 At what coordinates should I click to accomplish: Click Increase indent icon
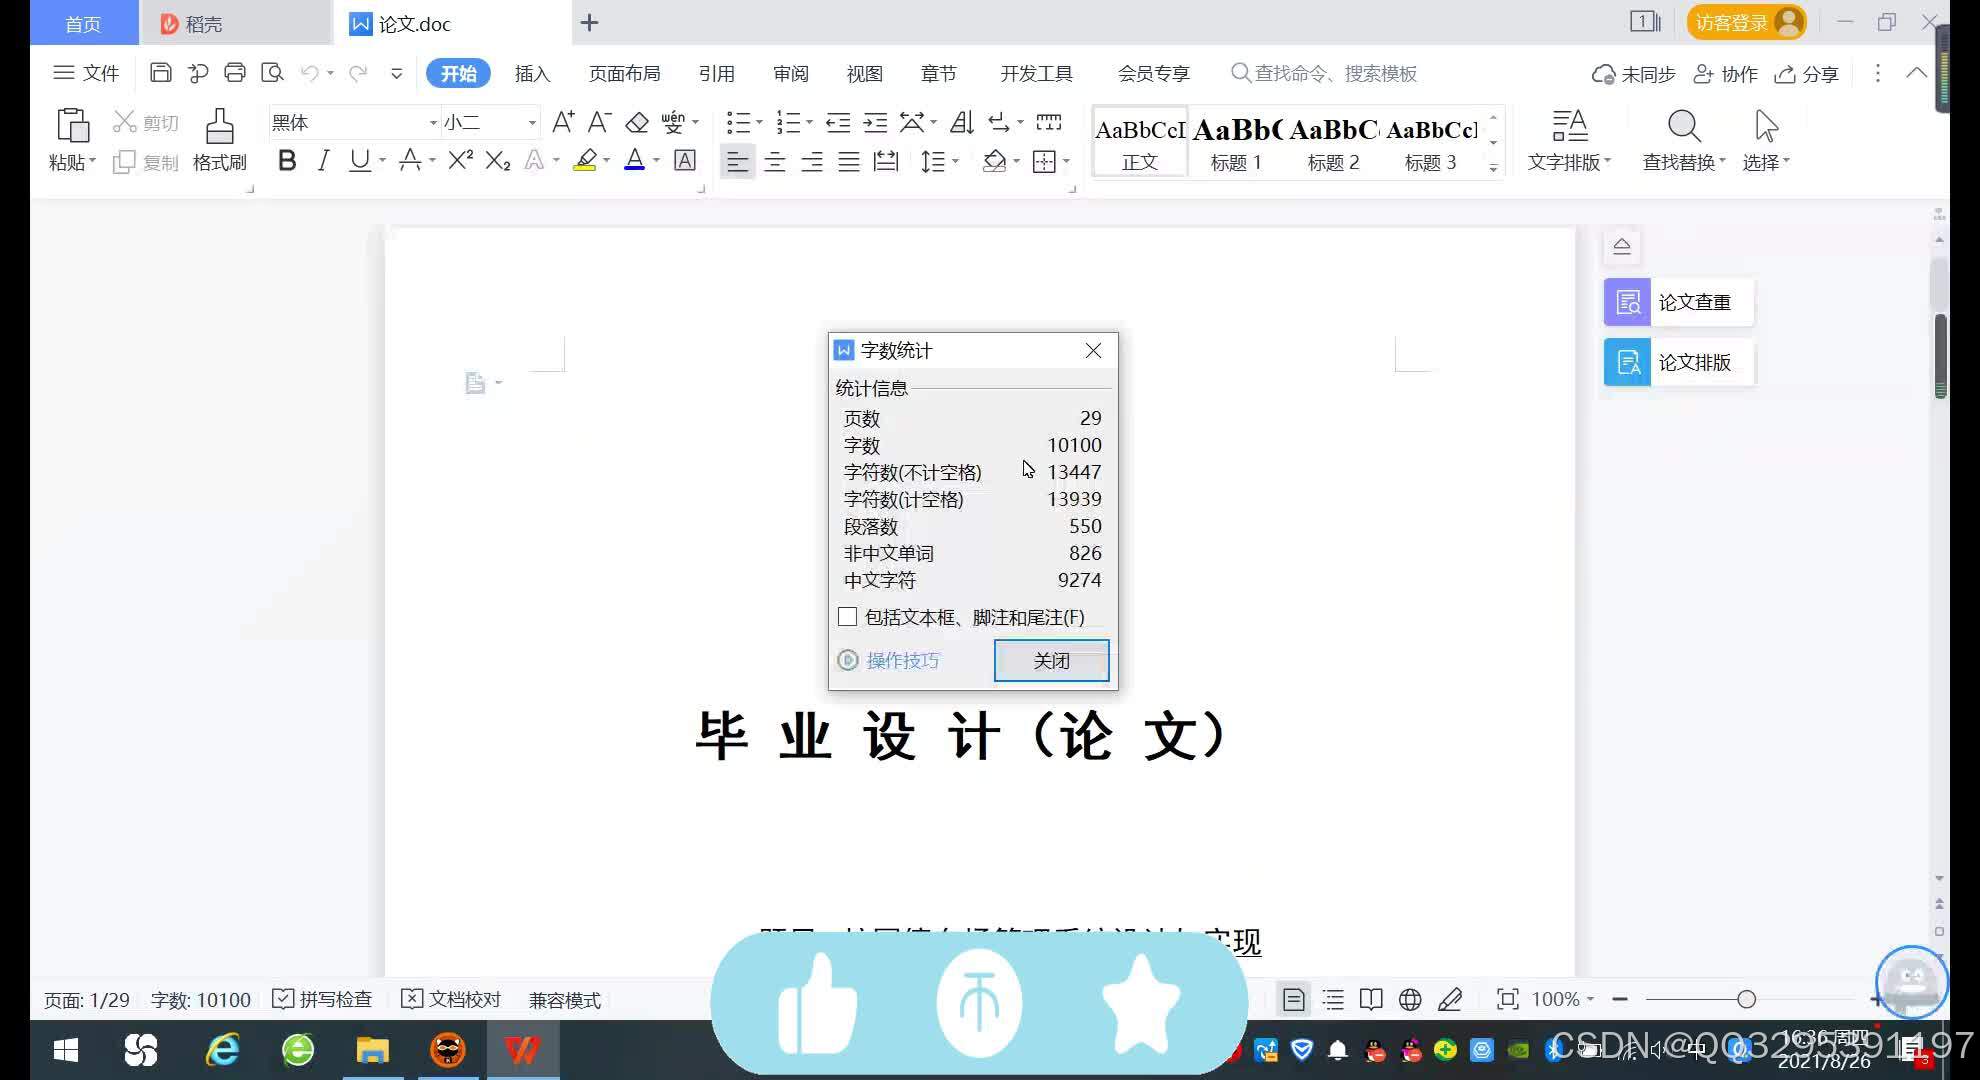click(x=875, y=122)
